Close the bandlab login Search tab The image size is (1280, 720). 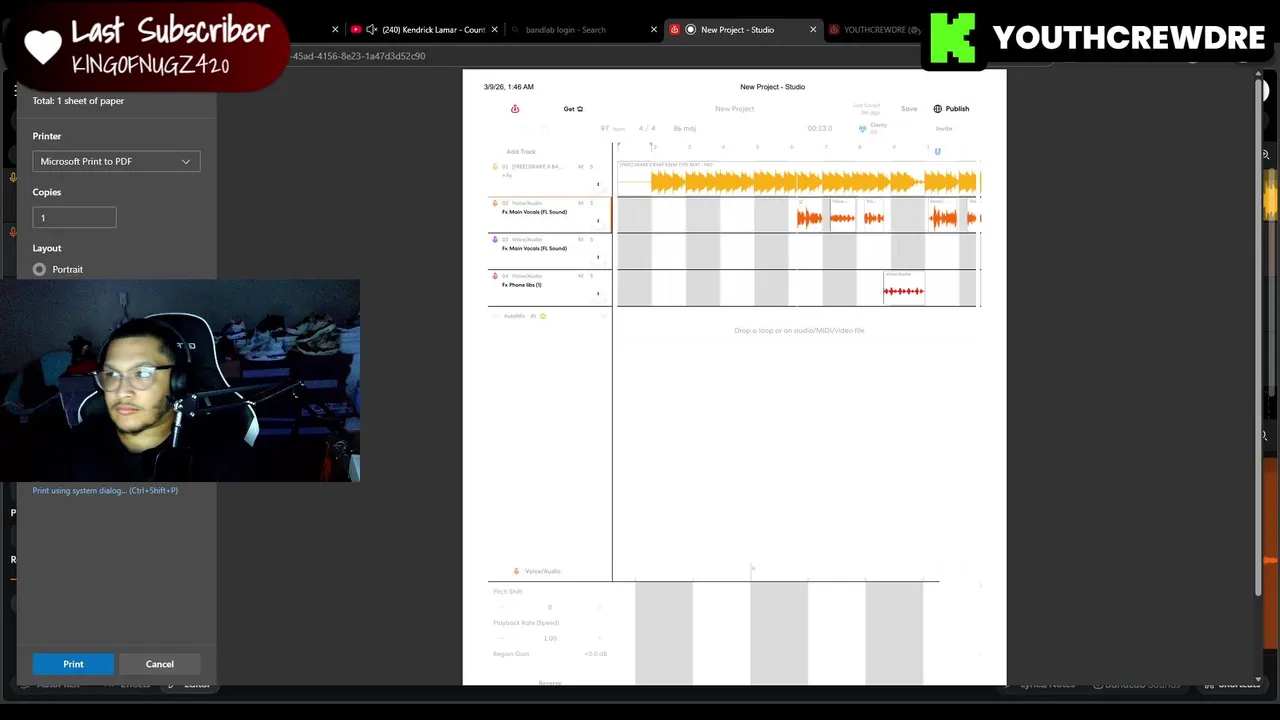pyautogui.click(x=654, y=30)
